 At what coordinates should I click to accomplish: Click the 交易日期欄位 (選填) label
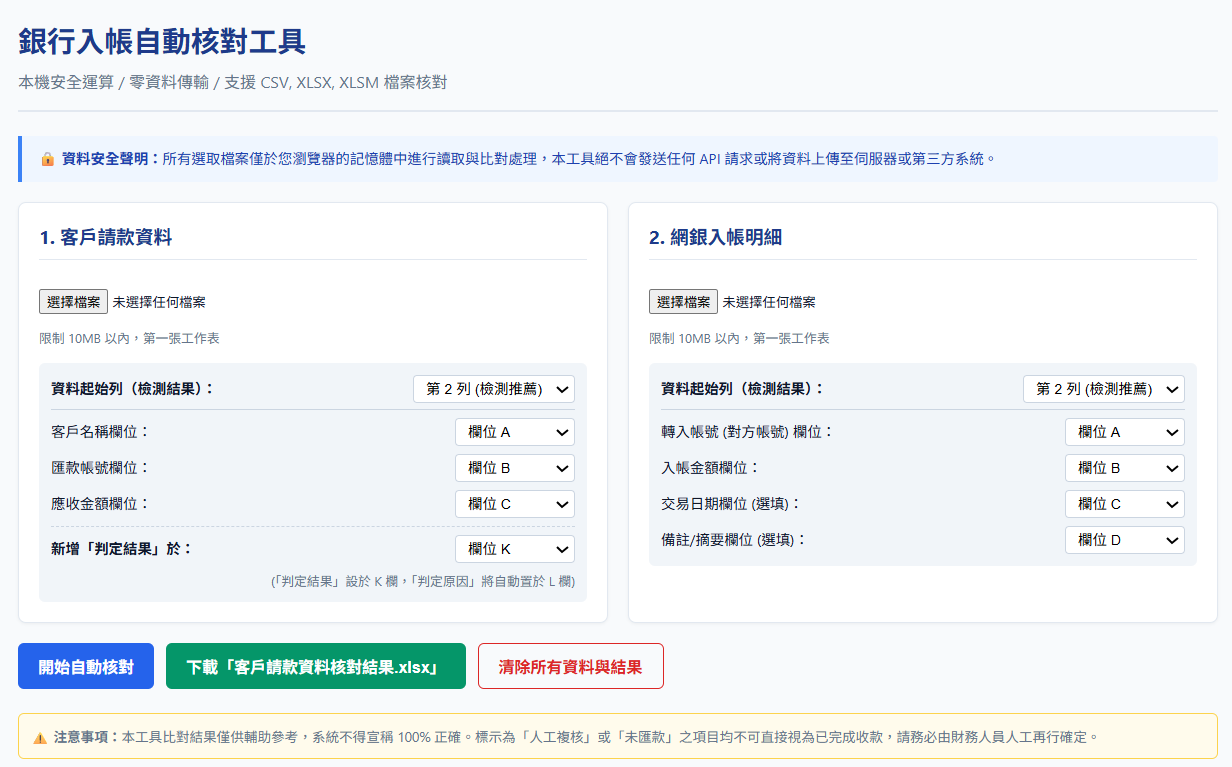731,504
